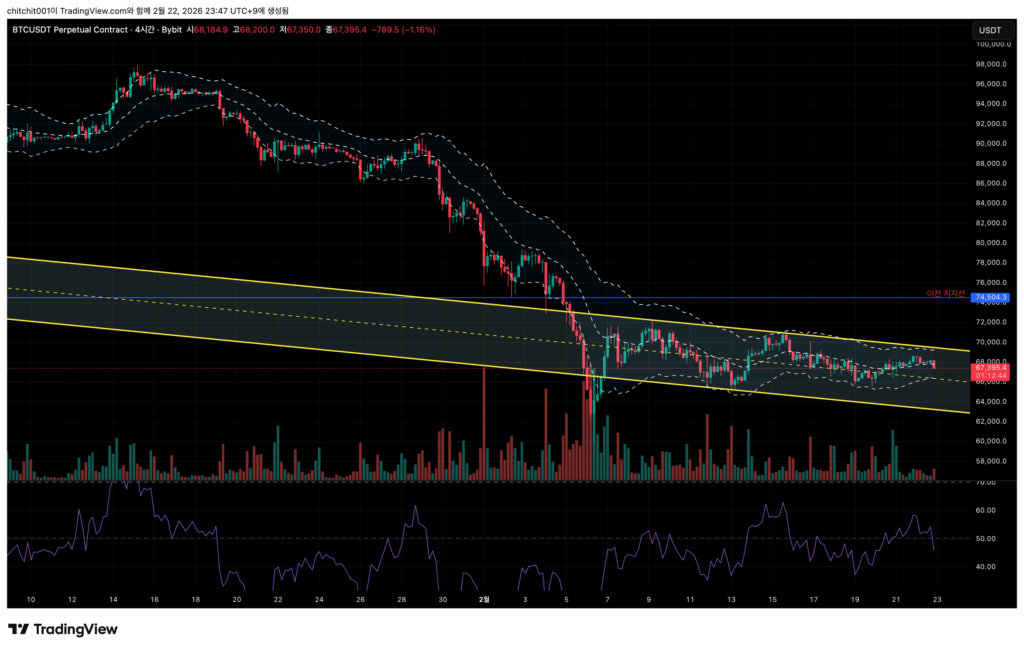Click the red '이전 지지선' text annotation
The height and width of the screenshot is (650, 1024).
point(946,294)
